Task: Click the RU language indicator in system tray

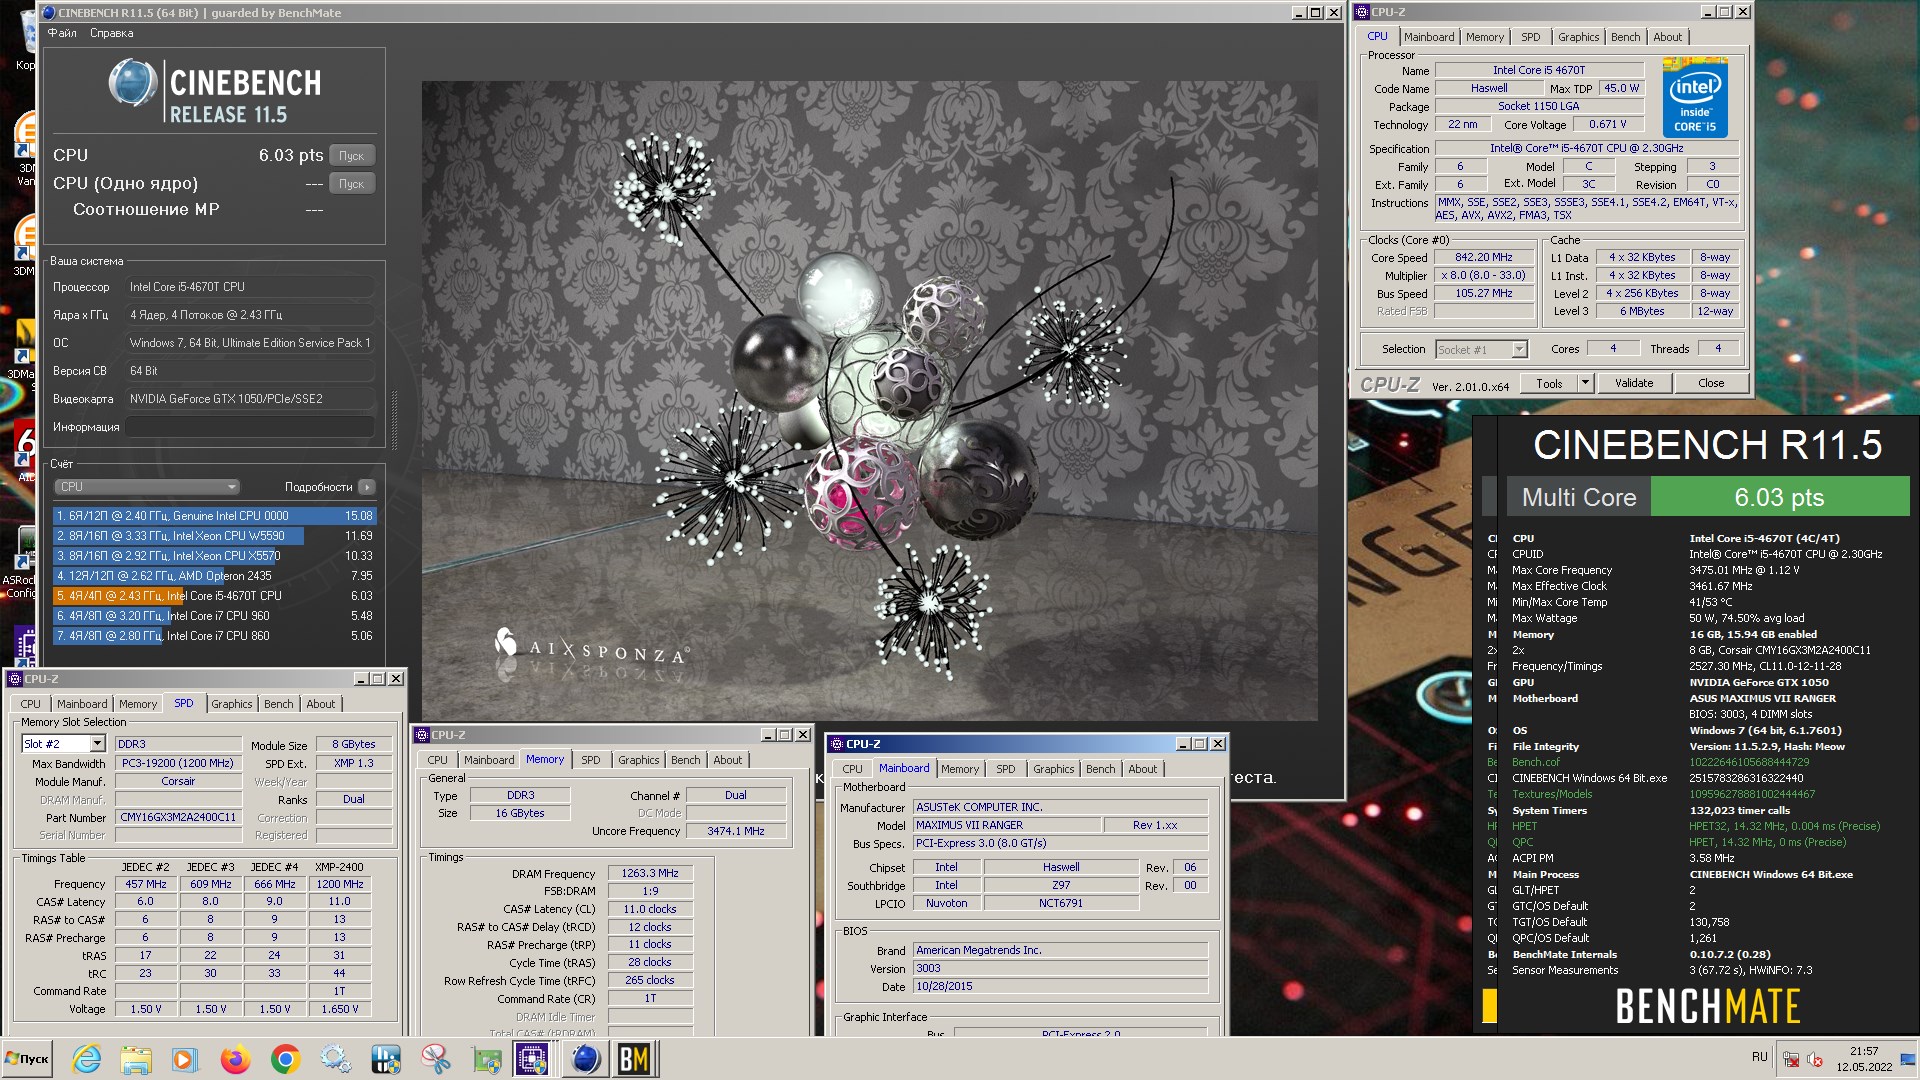Action: [1759, 1057]
